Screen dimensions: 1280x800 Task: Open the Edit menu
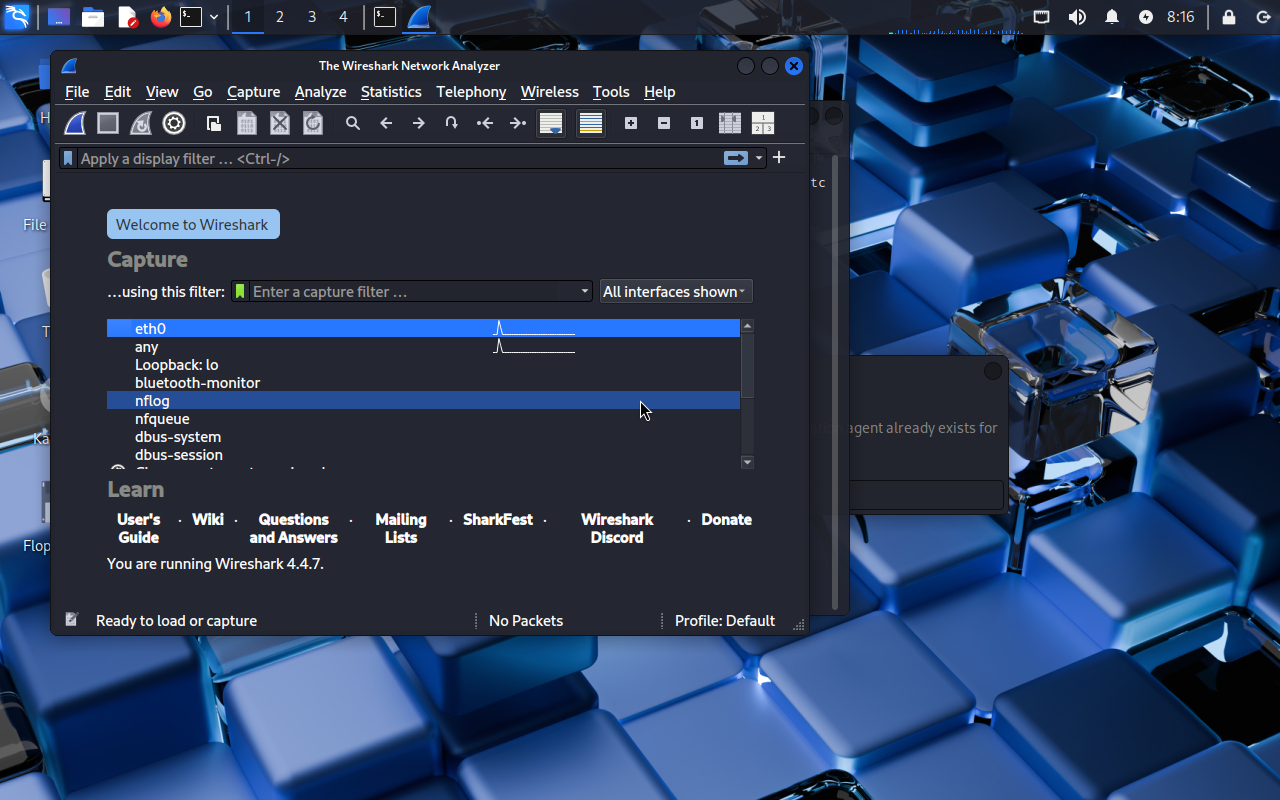click(x=118, y=91)
